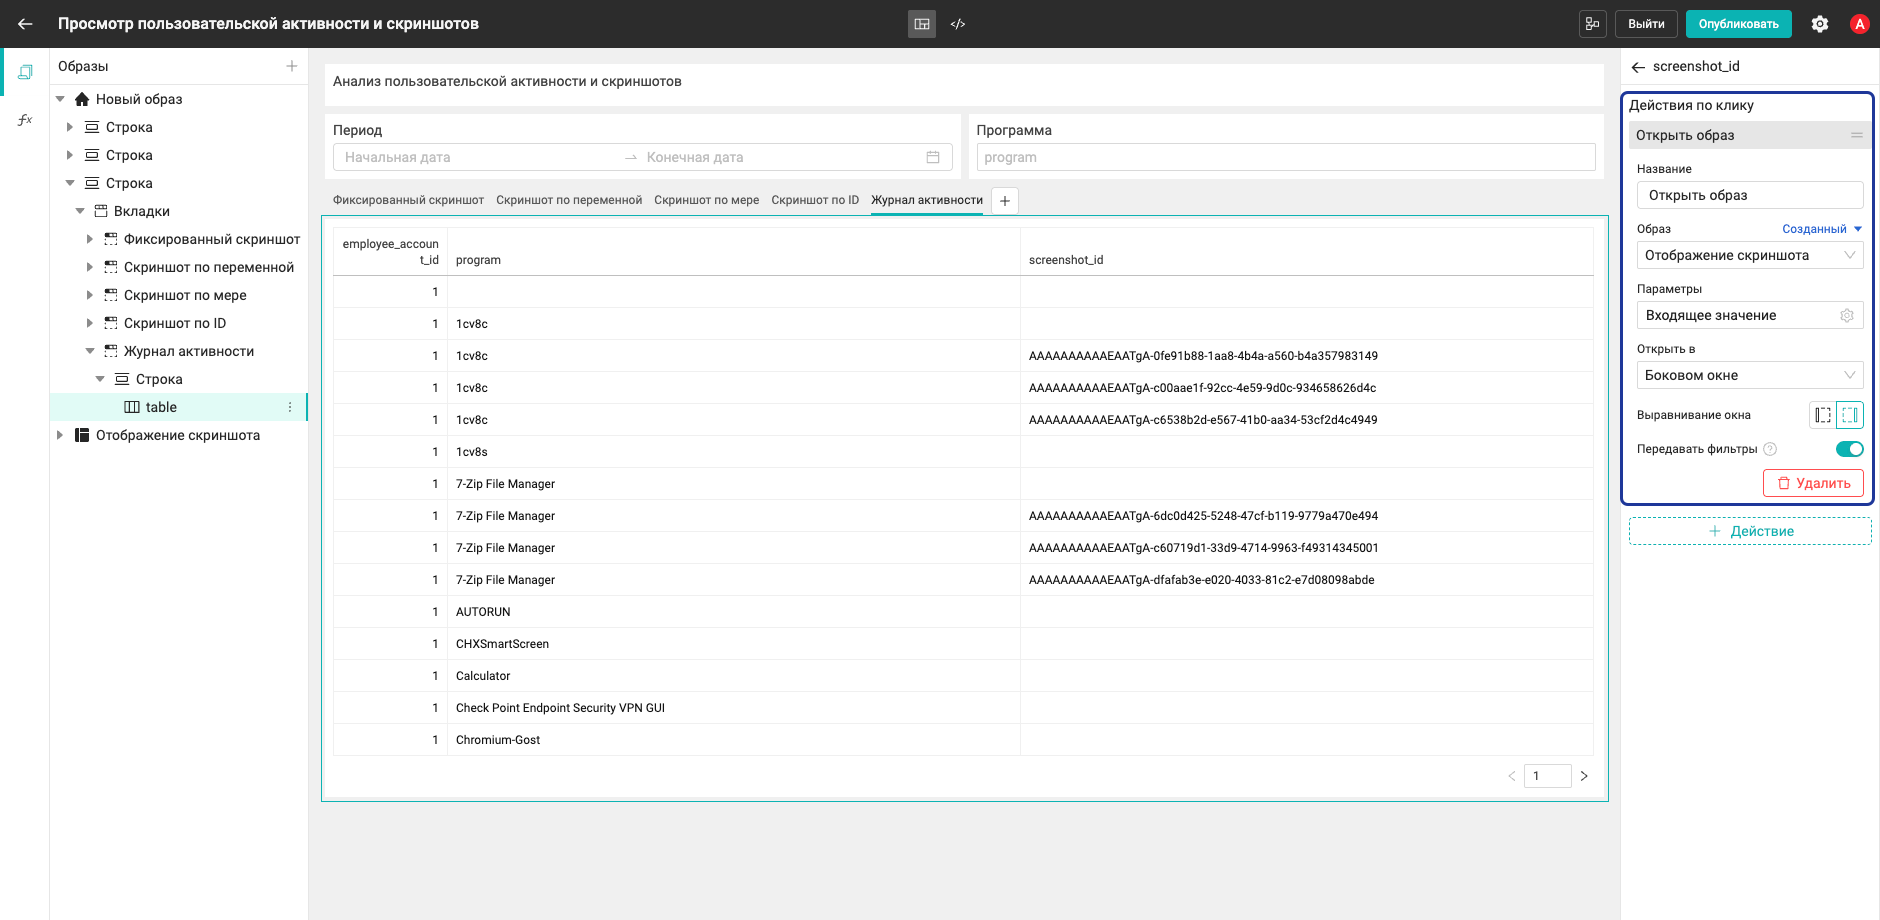This screenshot has height=920, width=1880.
Task: Add a new view with plus icon
Action: point(292,66)
